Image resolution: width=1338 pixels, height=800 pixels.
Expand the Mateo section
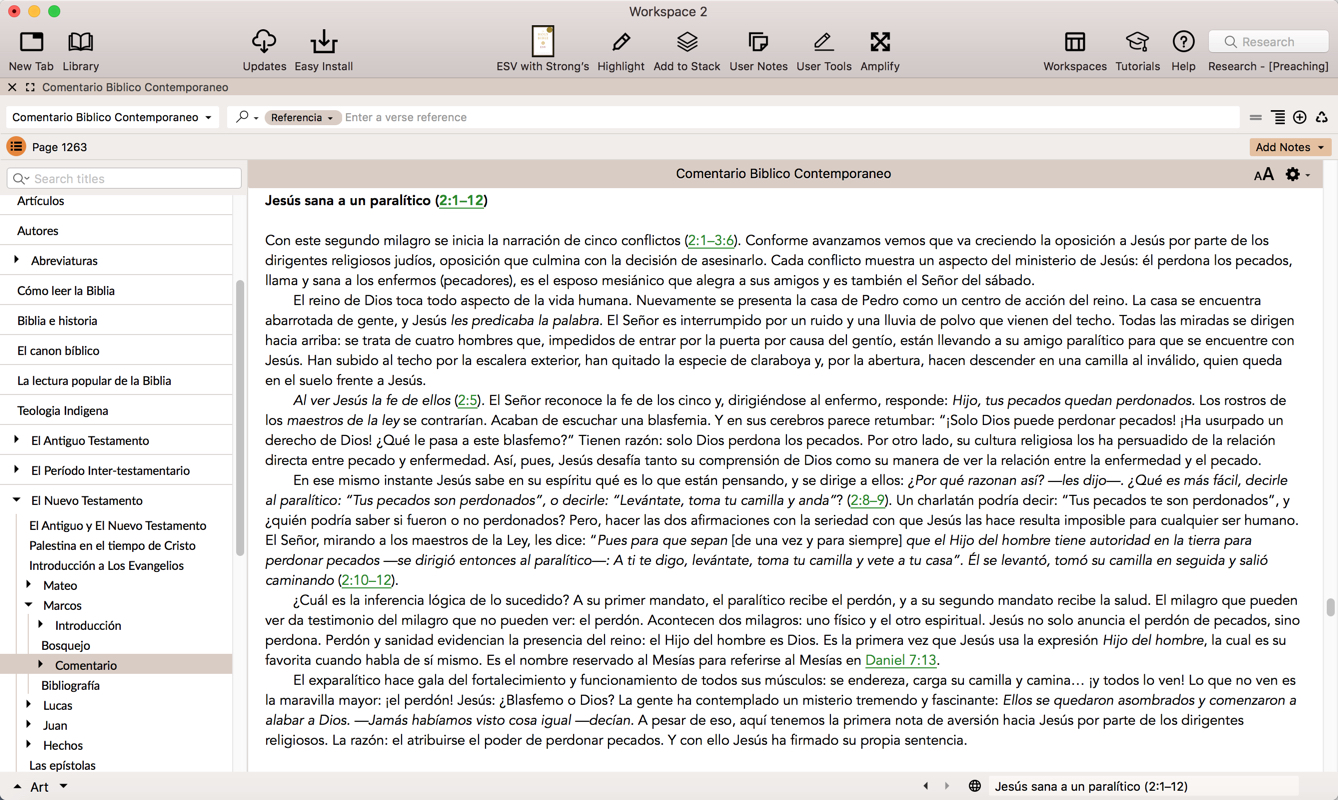click(29, 585)
